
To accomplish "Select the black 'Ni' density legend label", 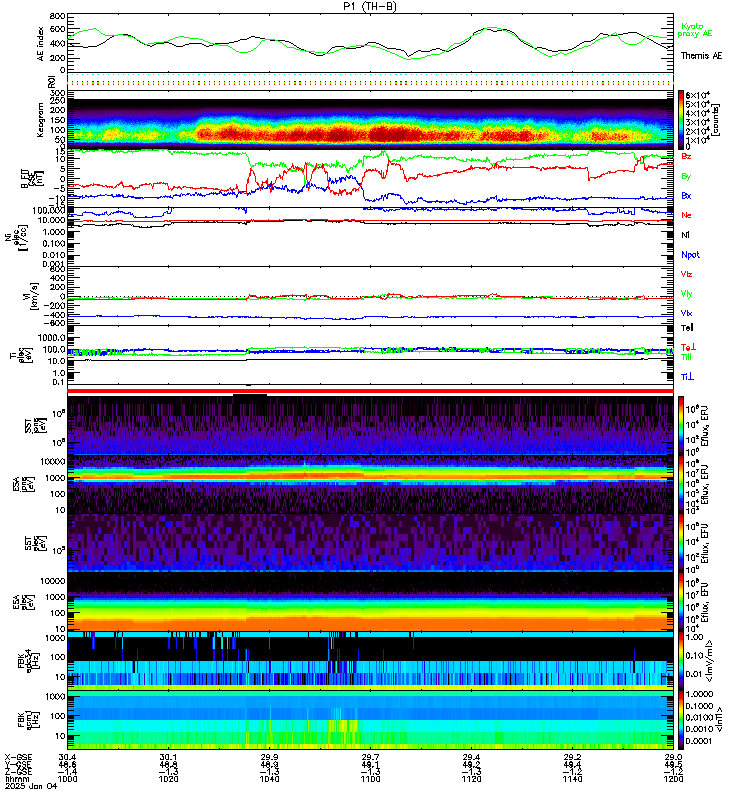I will 685,235.
